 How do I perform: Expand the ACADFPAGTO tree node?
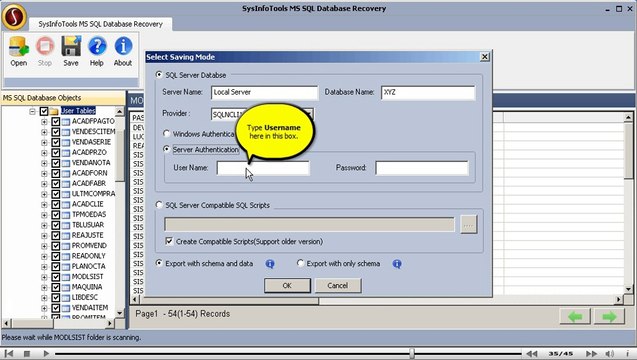pyautogui.click(x=44, y=121)
